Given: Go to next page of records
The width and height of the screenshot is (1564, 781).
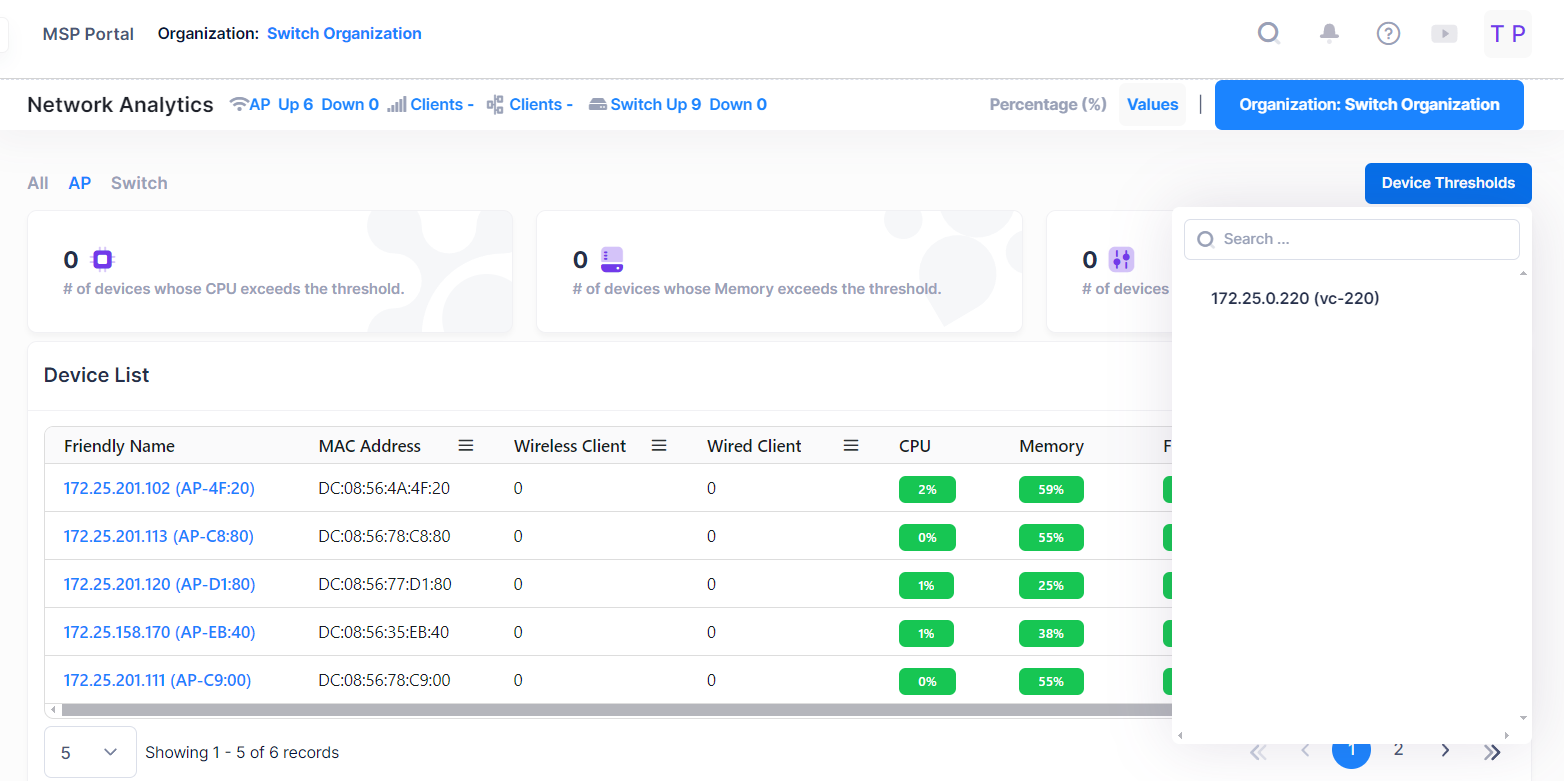Looking at the screenshot, I should pyautogui.click(x=1445, y=751).
